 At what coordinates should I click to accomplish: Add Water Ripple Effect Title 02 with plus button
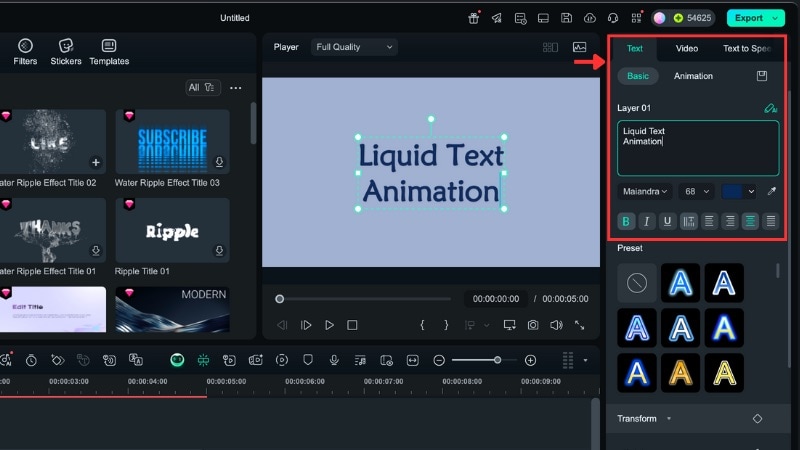(95, 162)
